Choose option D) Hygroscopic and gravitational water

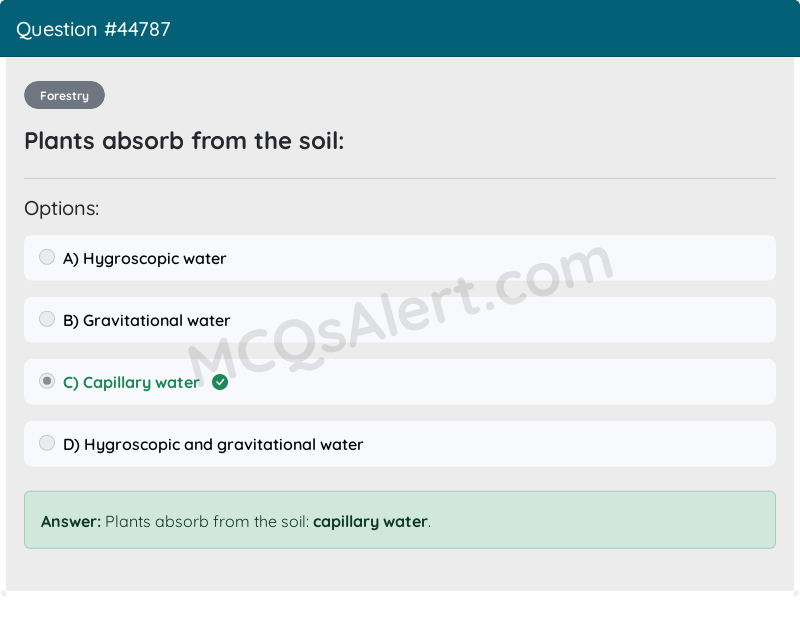tap(400, 442)
